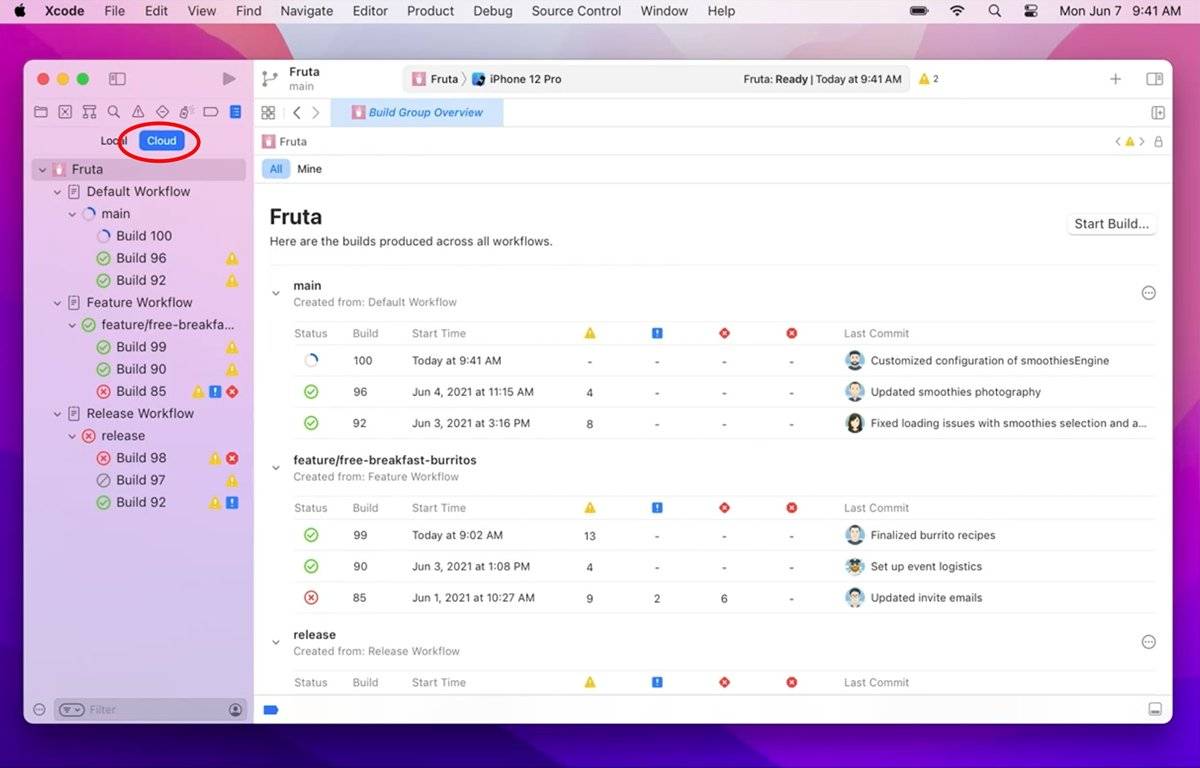Collapse the Default Workflow node
1200x768 pixels.
pyautogui.click(x=57, y=192)
